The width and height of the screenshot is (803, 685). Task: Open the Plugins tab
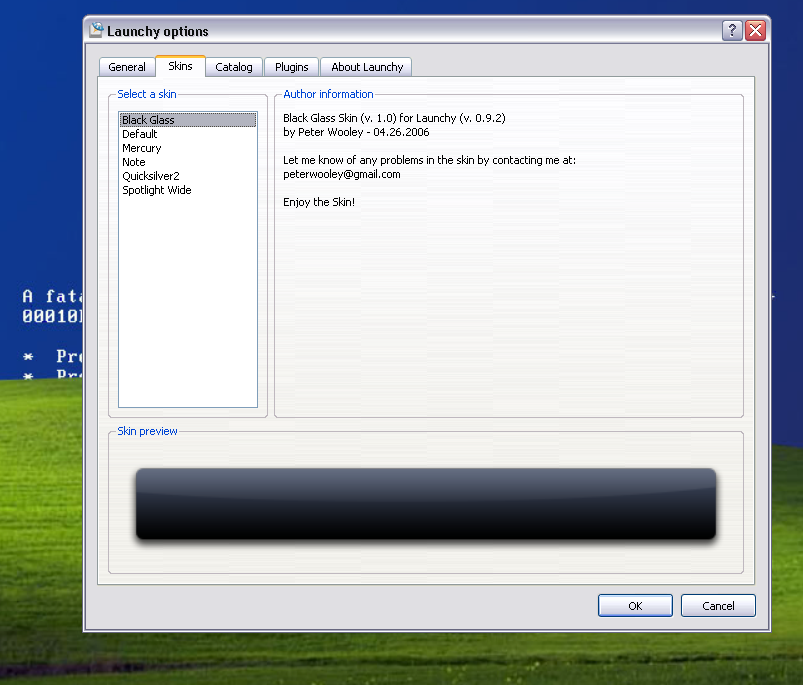[x=291, y=67]
